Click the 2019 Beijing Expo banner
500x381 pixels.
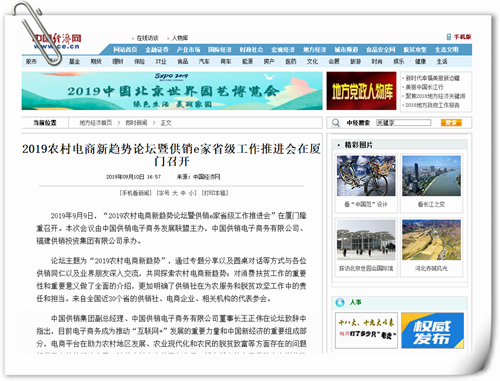172,91
